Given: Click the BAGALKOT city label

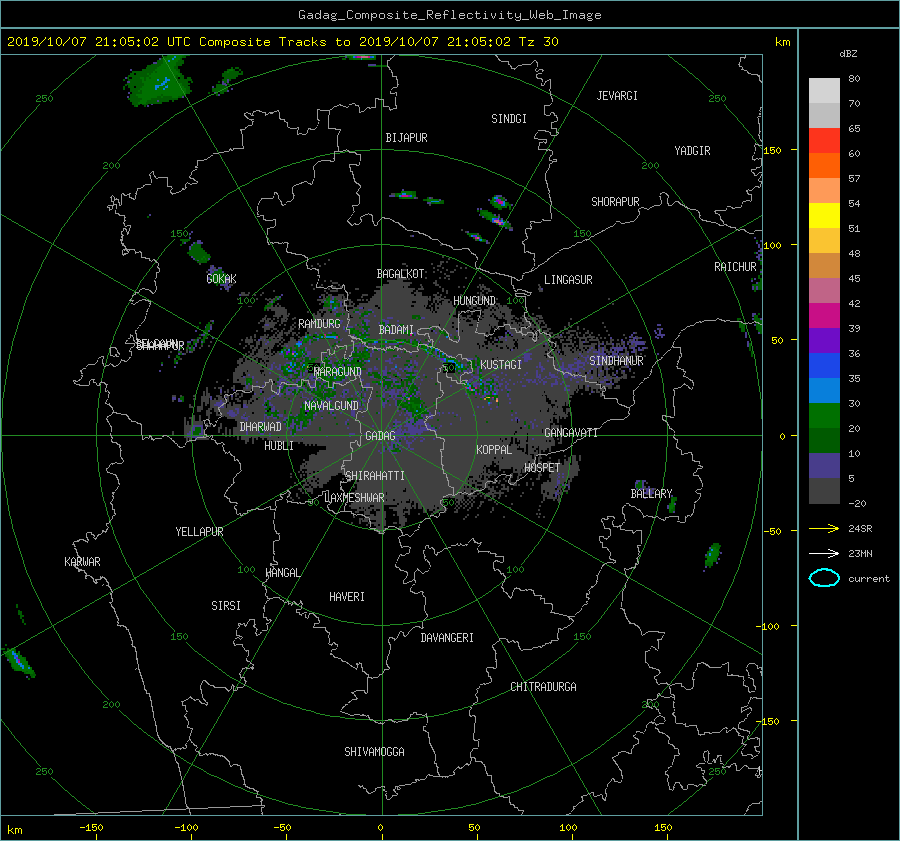Looking at the screenshot, I should click(x=401, y=274).
